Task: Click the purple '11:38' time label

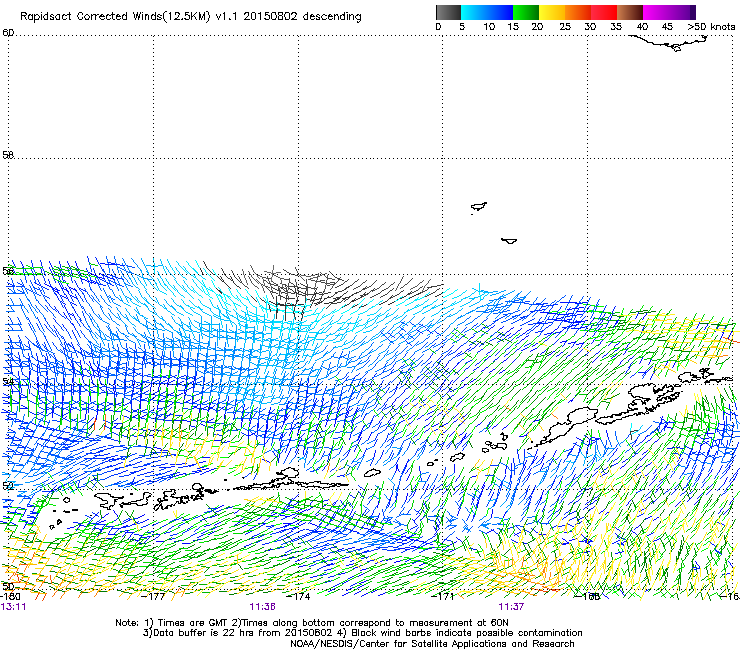Action: point(262,607)
